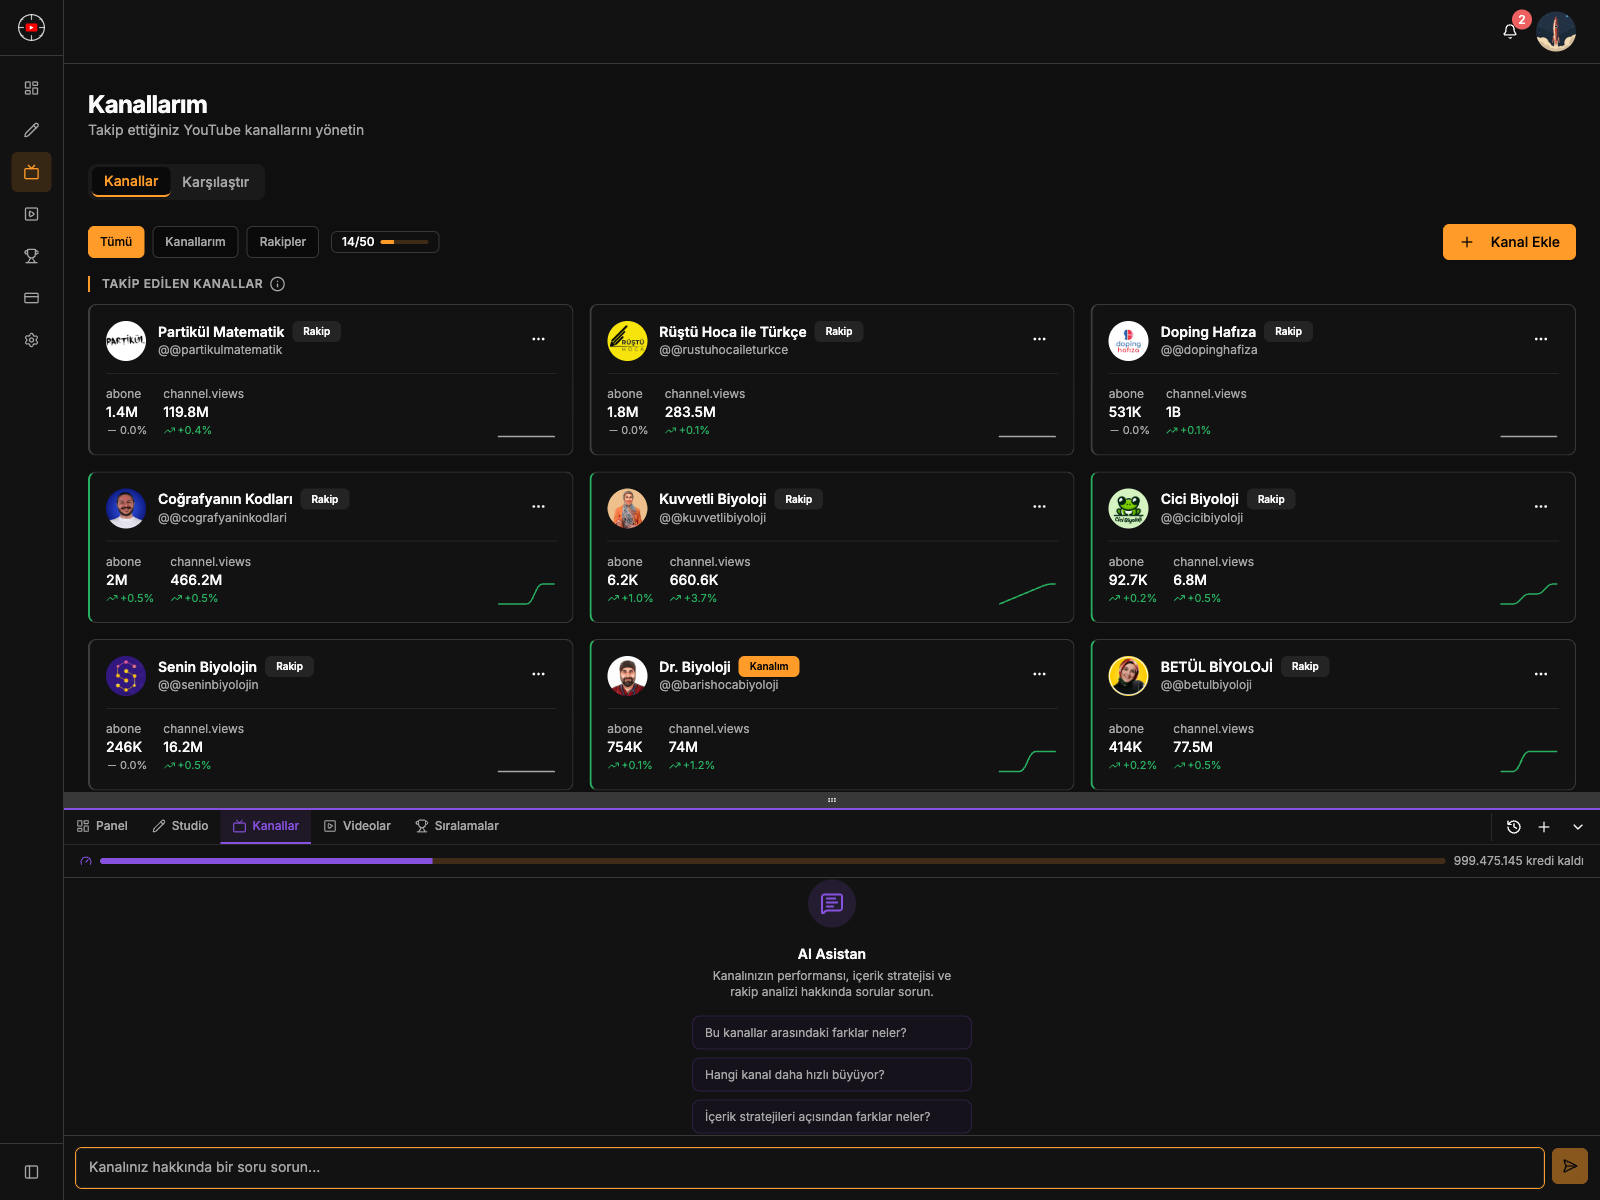Switch to the Kanallar top tab

(131, 181)
